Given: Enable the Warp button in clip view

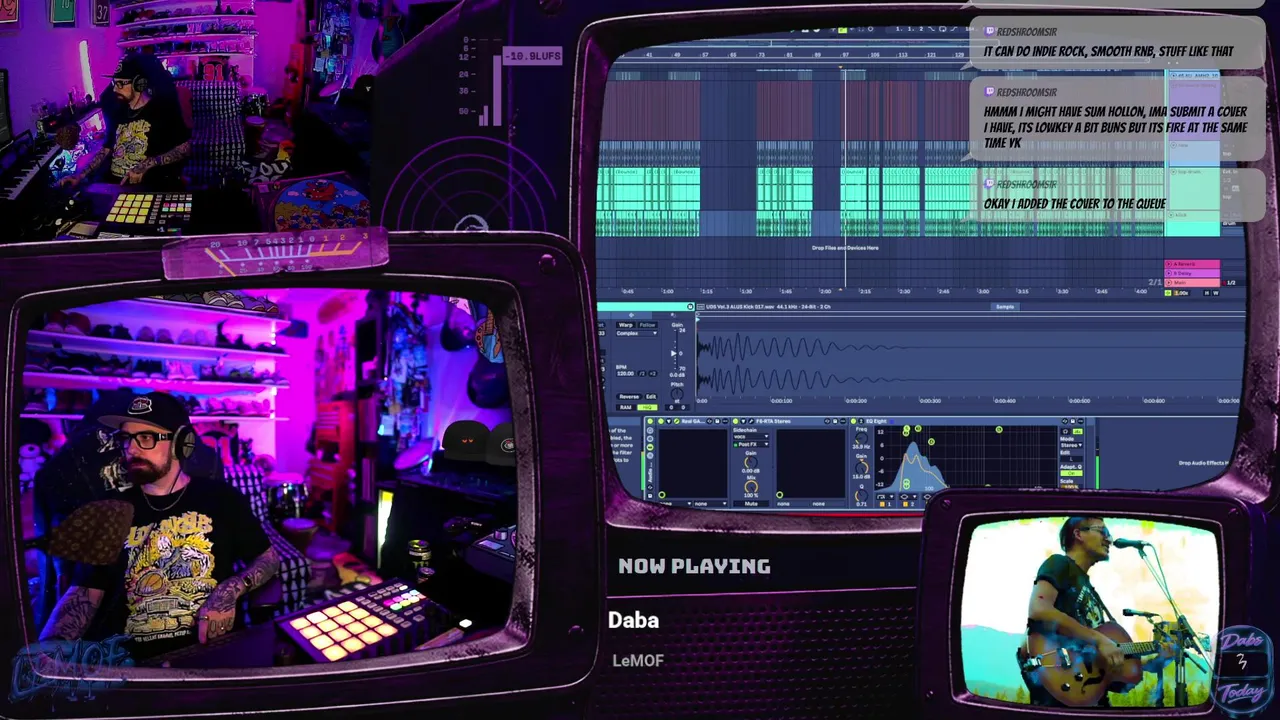Looking at the screenshot, I should 626,325.
